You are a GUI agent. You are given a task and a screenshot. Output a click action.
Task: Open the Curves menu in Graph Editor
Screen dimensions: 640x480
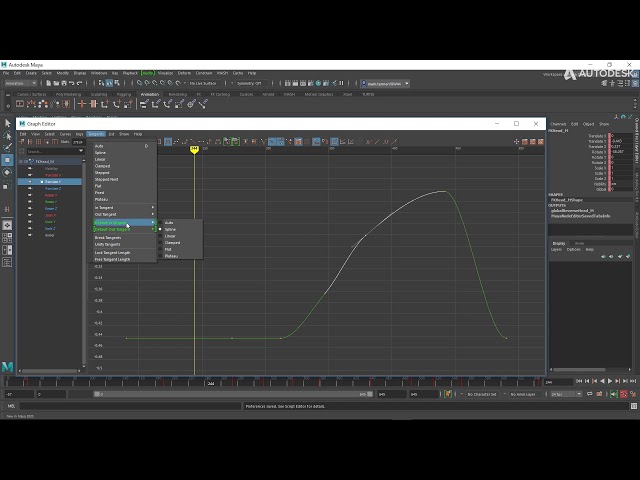65,134
